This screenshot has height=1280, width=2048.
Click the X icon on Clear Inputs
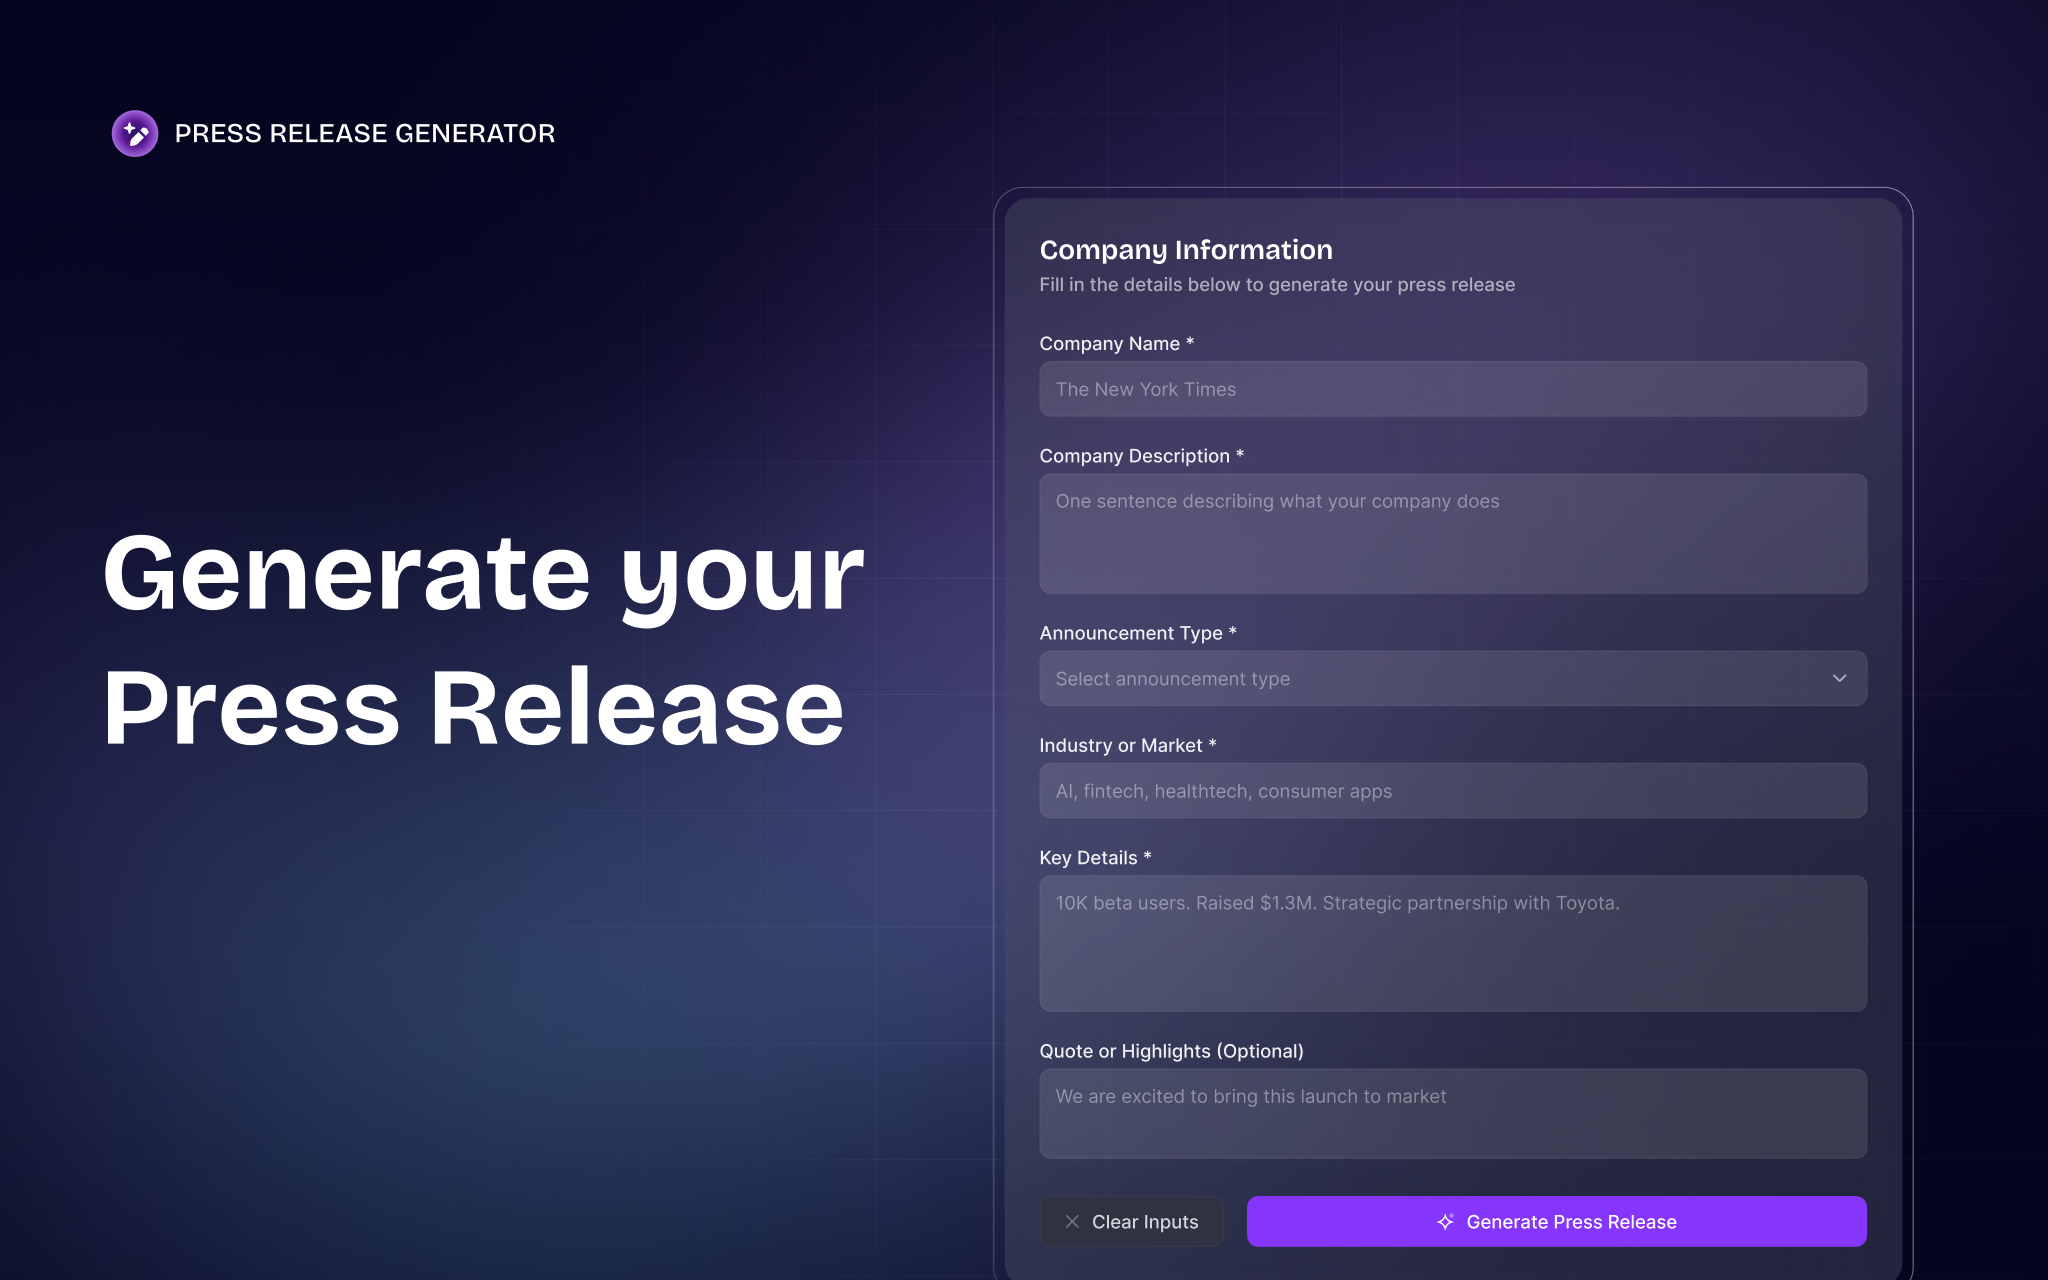tap(1073, 1221)
